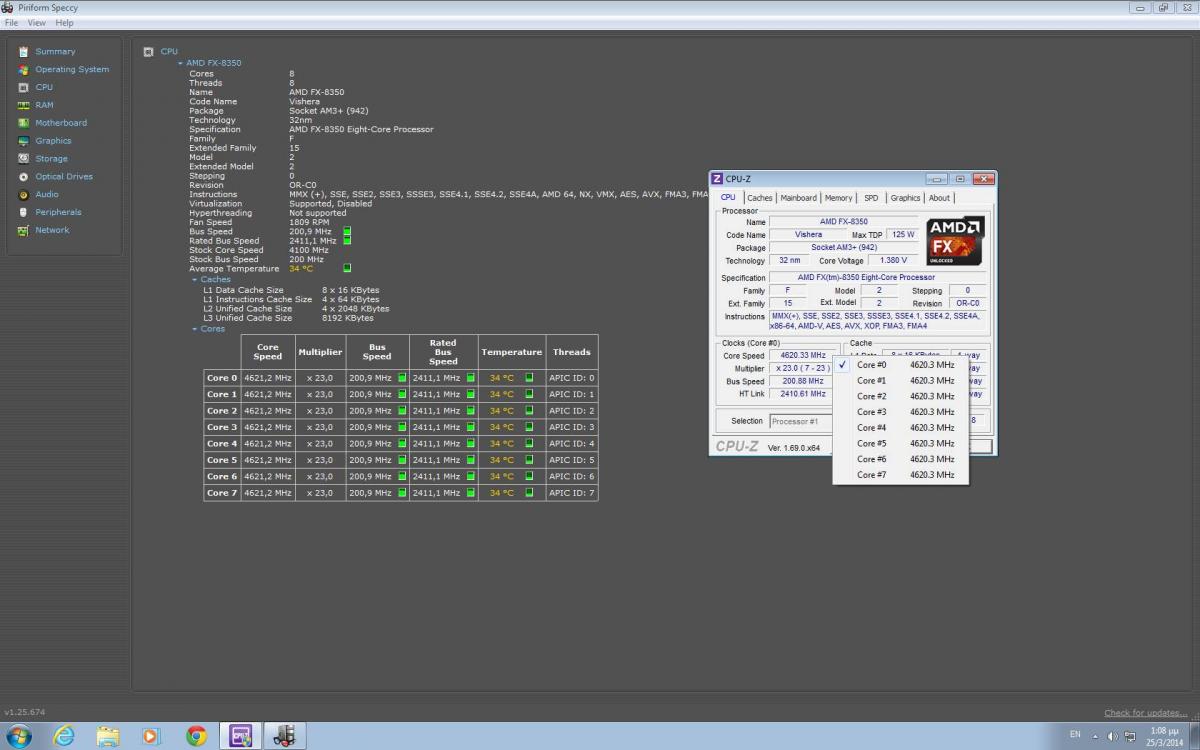
Task: Go to the Optical Drives section
Action: pos(64,177)
